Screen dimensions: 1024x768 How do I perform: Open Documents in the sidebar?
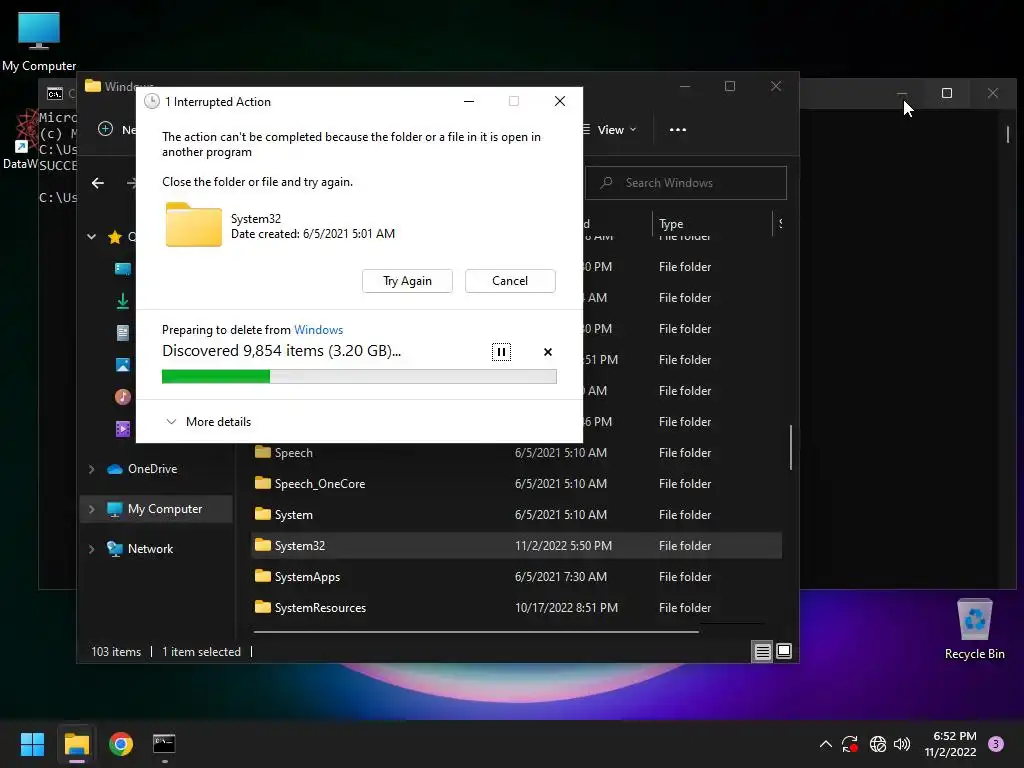[123, 332]
